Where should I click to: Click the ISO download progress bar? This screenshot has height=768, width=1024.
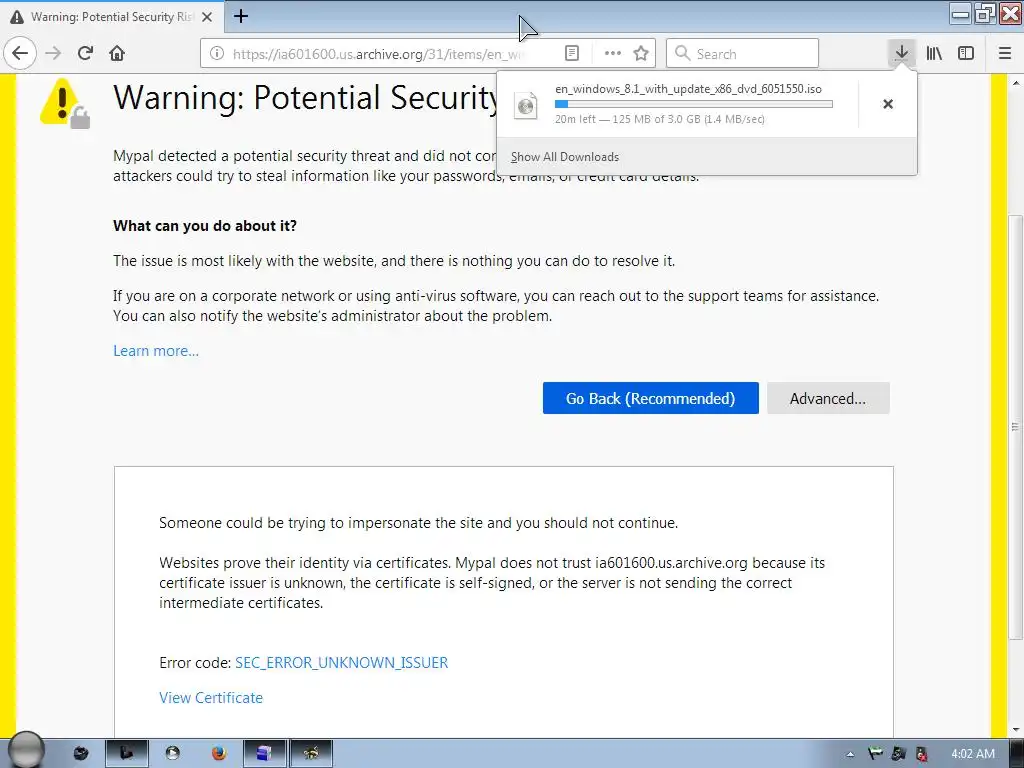[x=694, y=104]
